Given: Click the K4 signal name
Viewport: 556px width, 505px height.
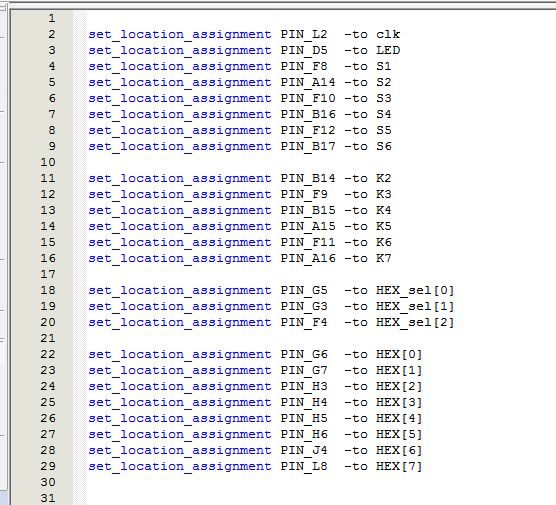Looking at the screenshot, I should click(x=384, y=210).
